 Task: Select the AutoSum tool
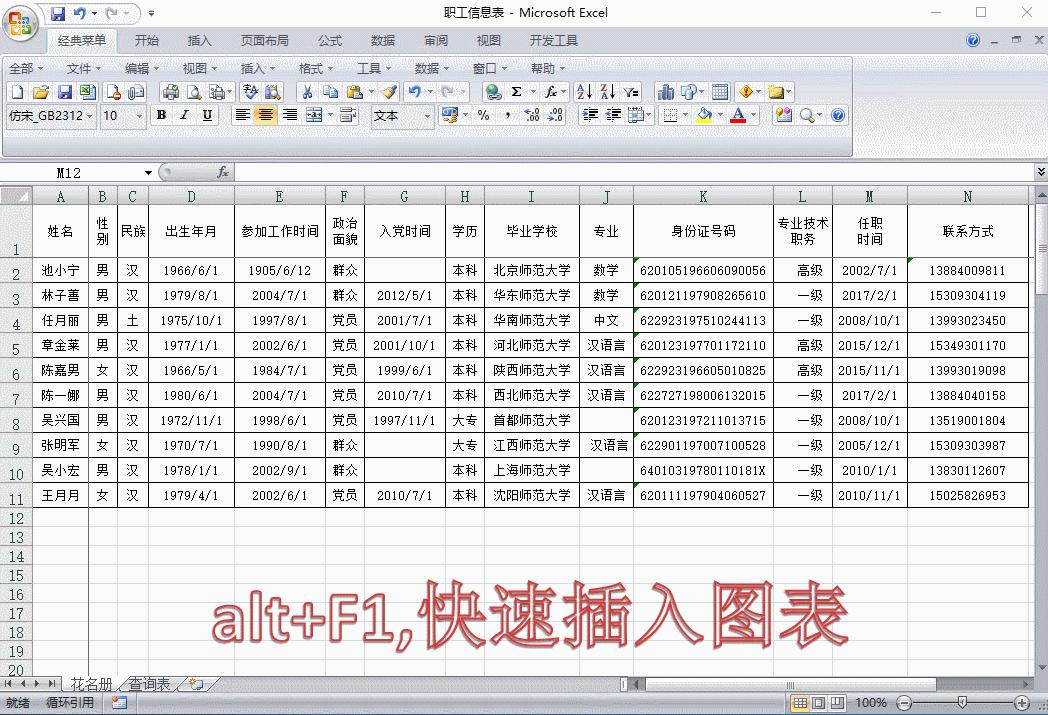click(x=517, y=90)
